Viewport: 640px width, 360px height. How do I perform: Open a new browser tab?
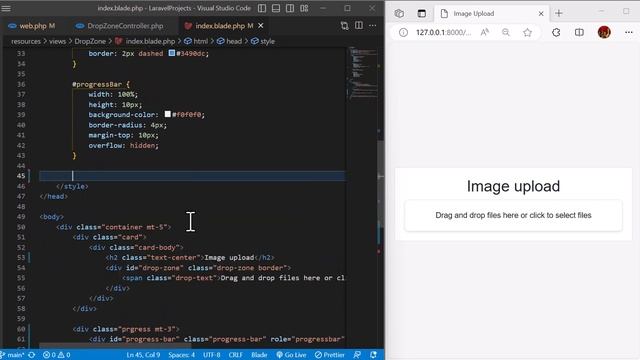tap(559, 13)
